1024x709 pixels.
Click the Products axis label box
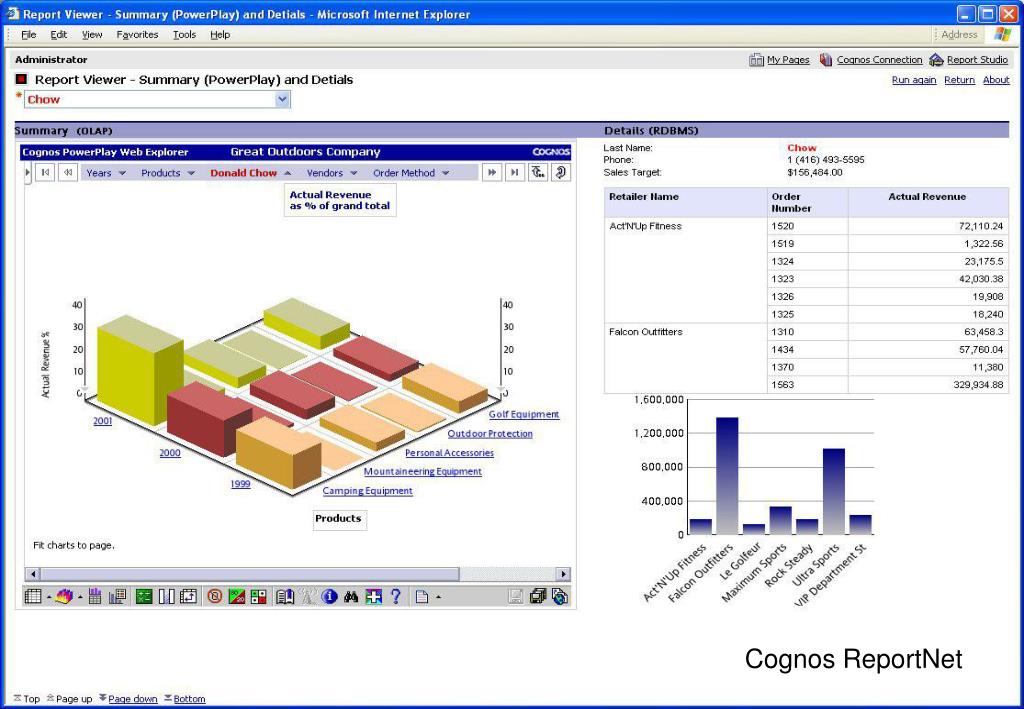coord(338,518)
